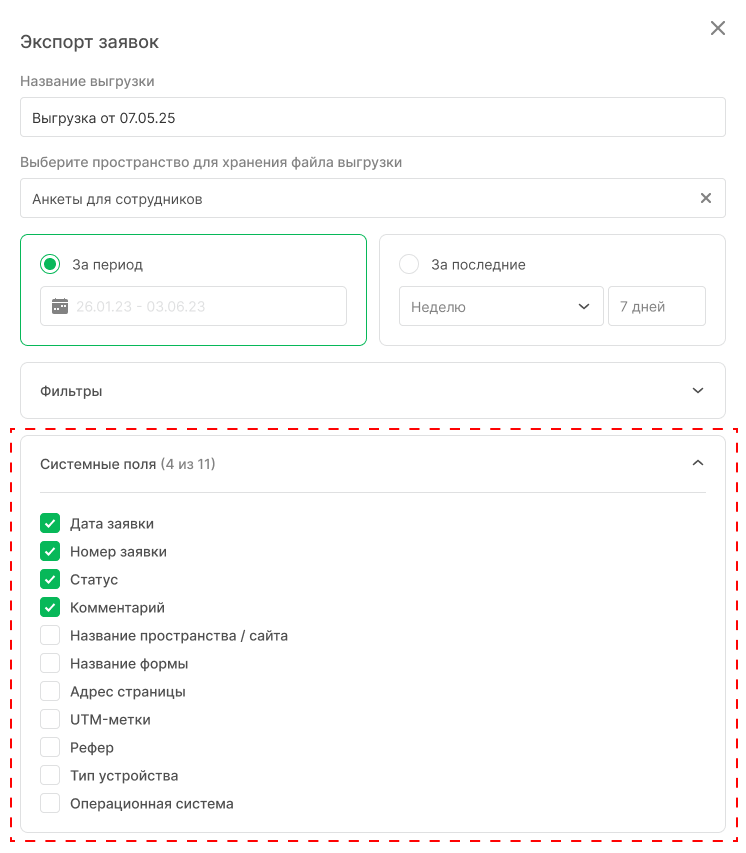The width and height of the screenshot is (746, 853).
Task: Expand the Фильтры section
Action: tap(698, 391)
